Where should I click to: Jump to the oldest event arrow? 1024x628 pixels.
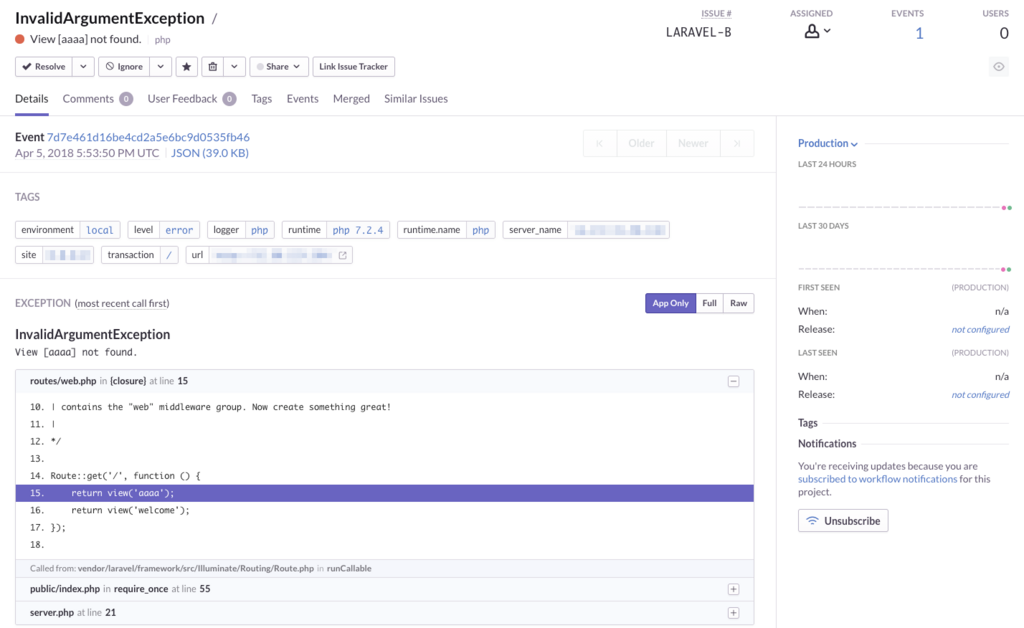[x=600, y=144]
